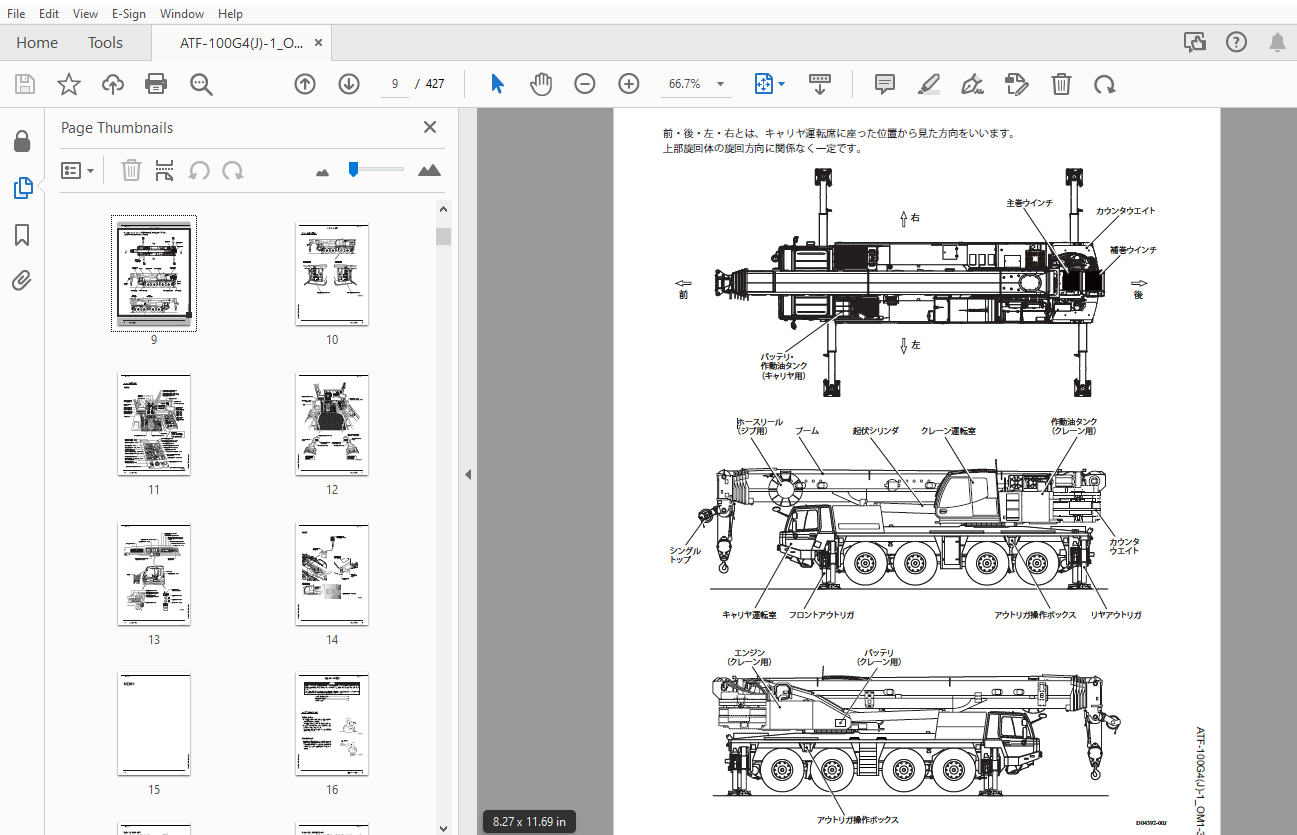This screenshot has height=835, width=1297.
Task: Open the E-Sign menu
Action: click(x=129, y=13)
